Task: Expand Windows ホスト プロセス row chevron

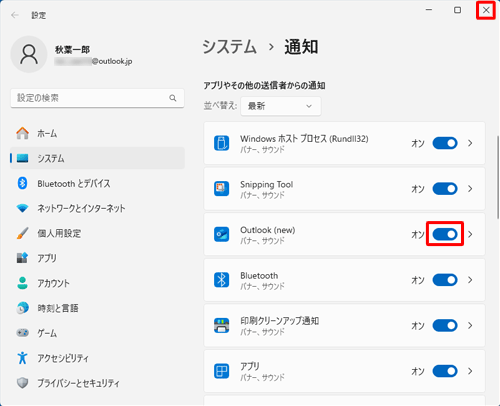Action: [x=470, y=143]
